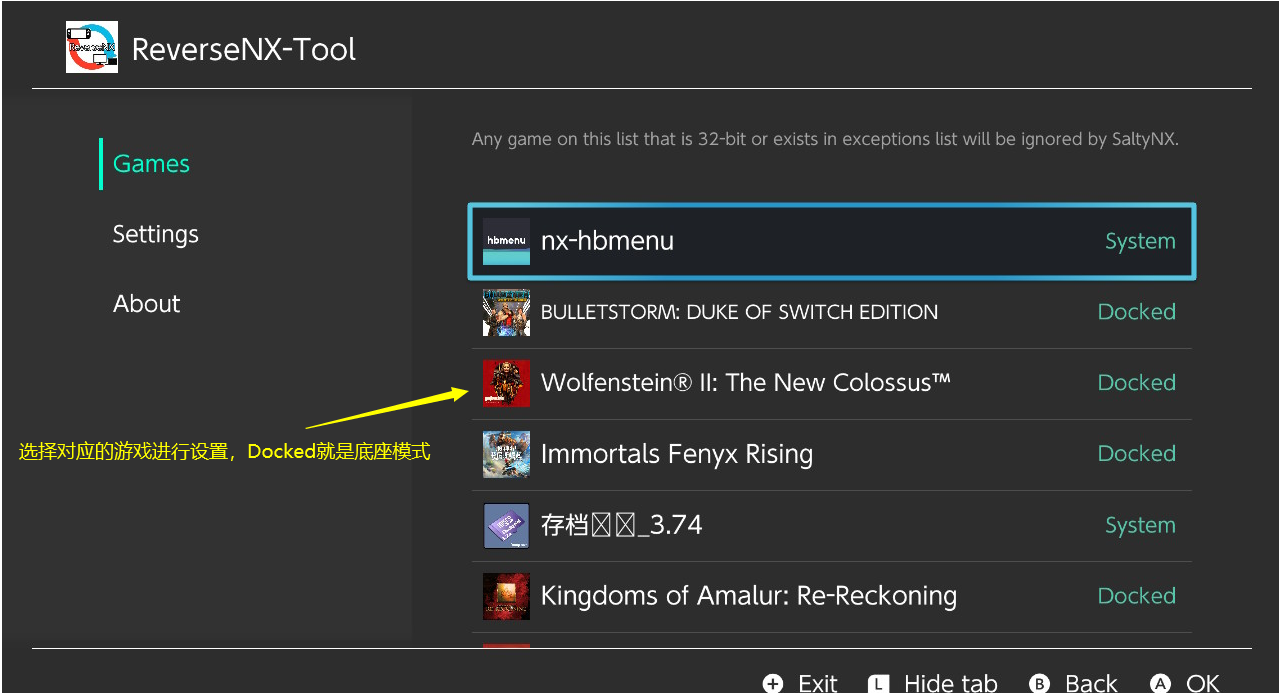1279x693 pixels.
Task: Toggle Docked status of Immortals Fenyx Rising
Action: click(1136, 454)
